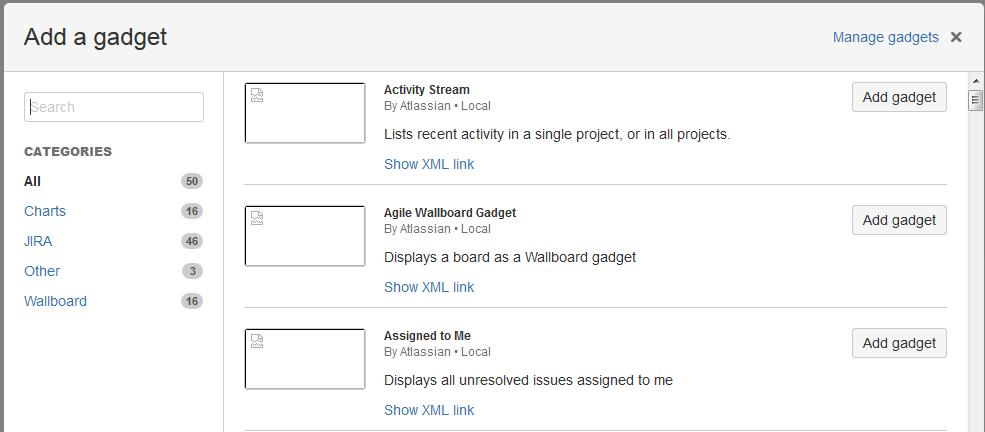Viewport: 985px width, 432px height.
Task: Filter gadgets by Charts category
Action: 45,211
